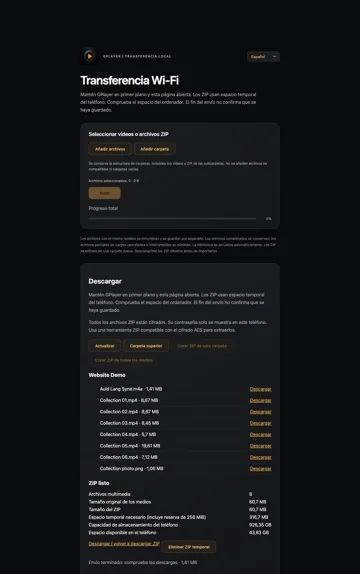
Task: Click the Carpeta superior button
Action: 146,346
